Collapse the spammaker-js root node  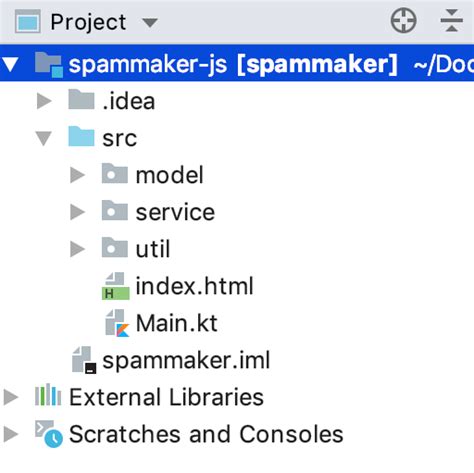(11, 64)
